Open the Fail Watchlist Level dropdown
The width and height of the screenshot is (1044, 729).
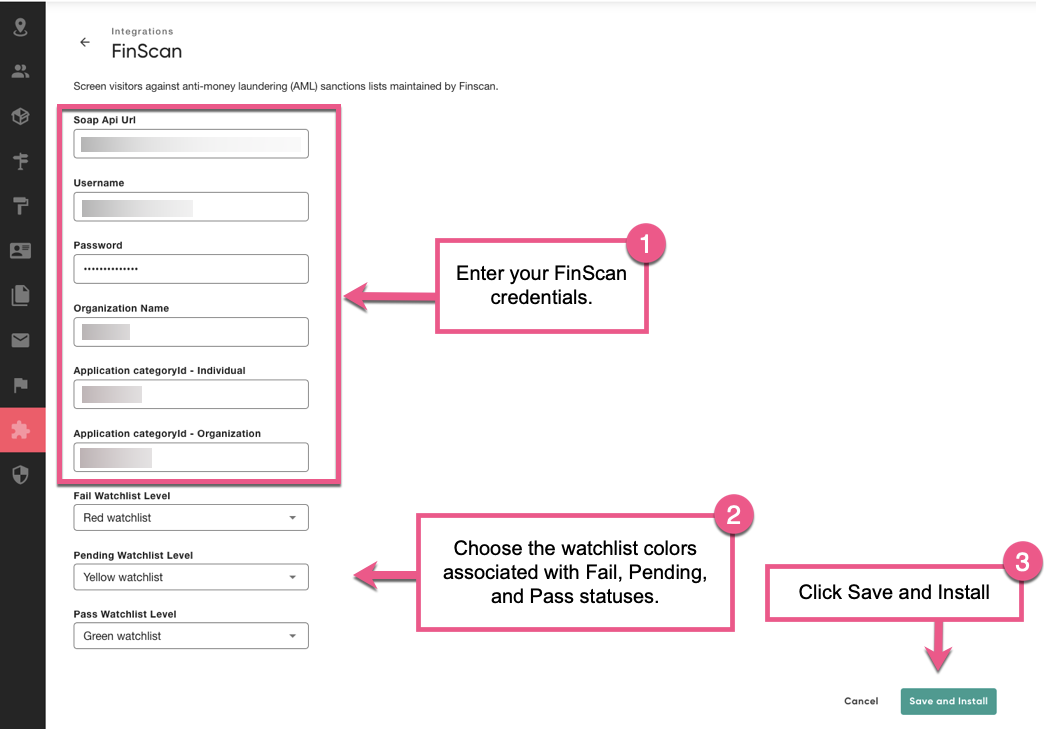190,517
